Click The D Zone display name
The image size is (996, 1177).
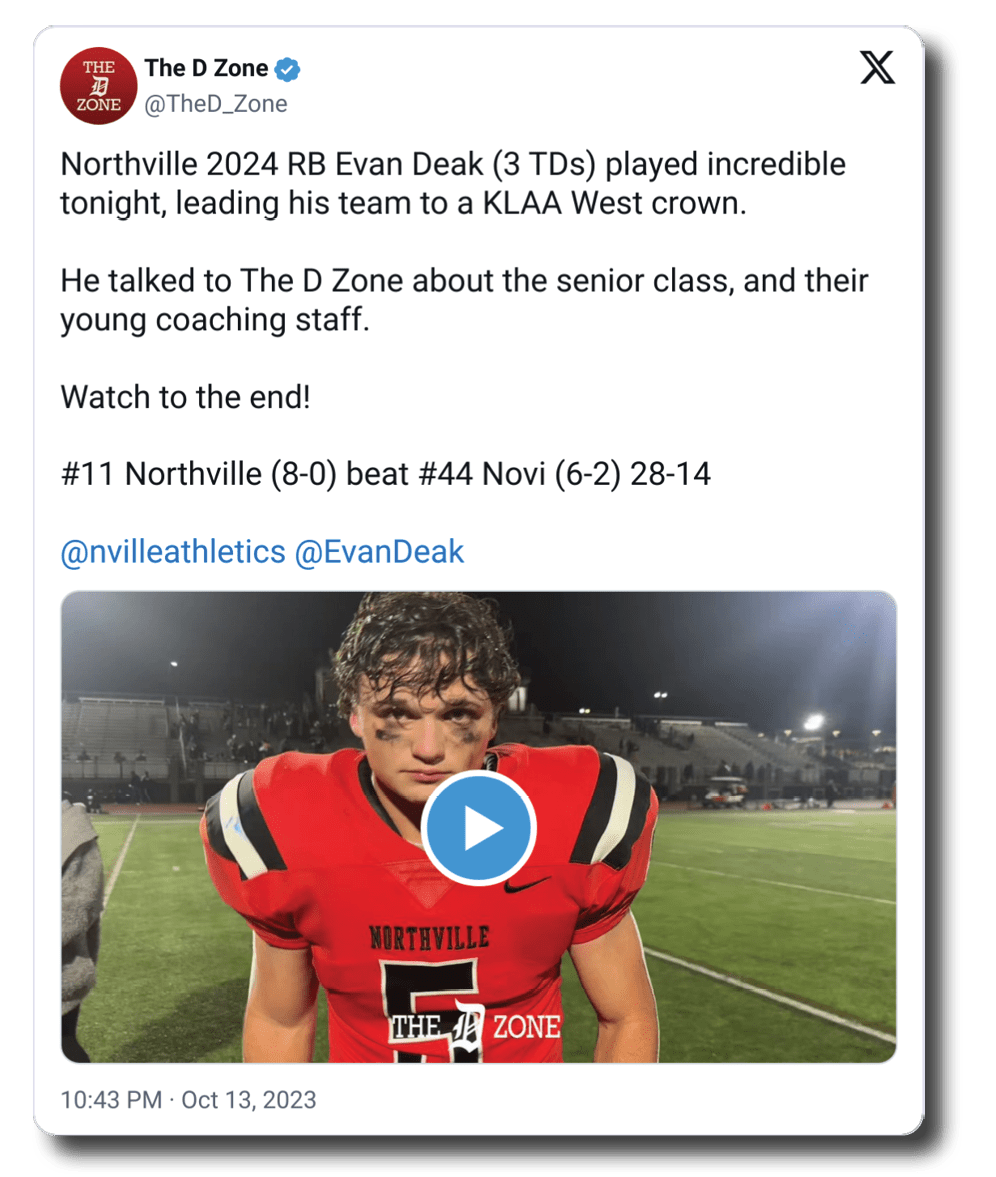click(x=206, y=68)
